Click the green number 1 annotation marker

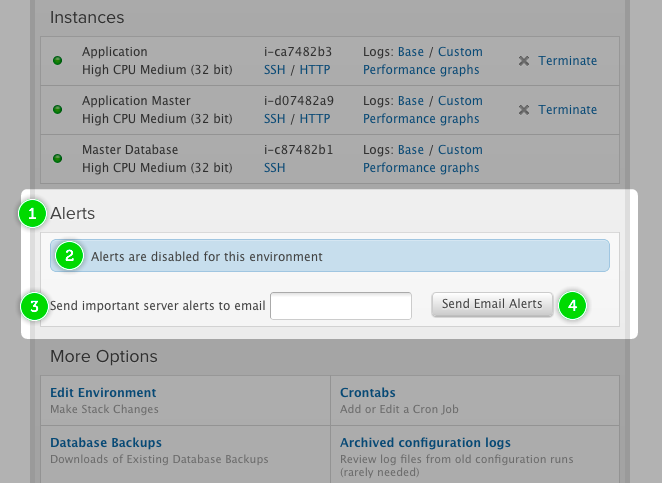point(34,213)
